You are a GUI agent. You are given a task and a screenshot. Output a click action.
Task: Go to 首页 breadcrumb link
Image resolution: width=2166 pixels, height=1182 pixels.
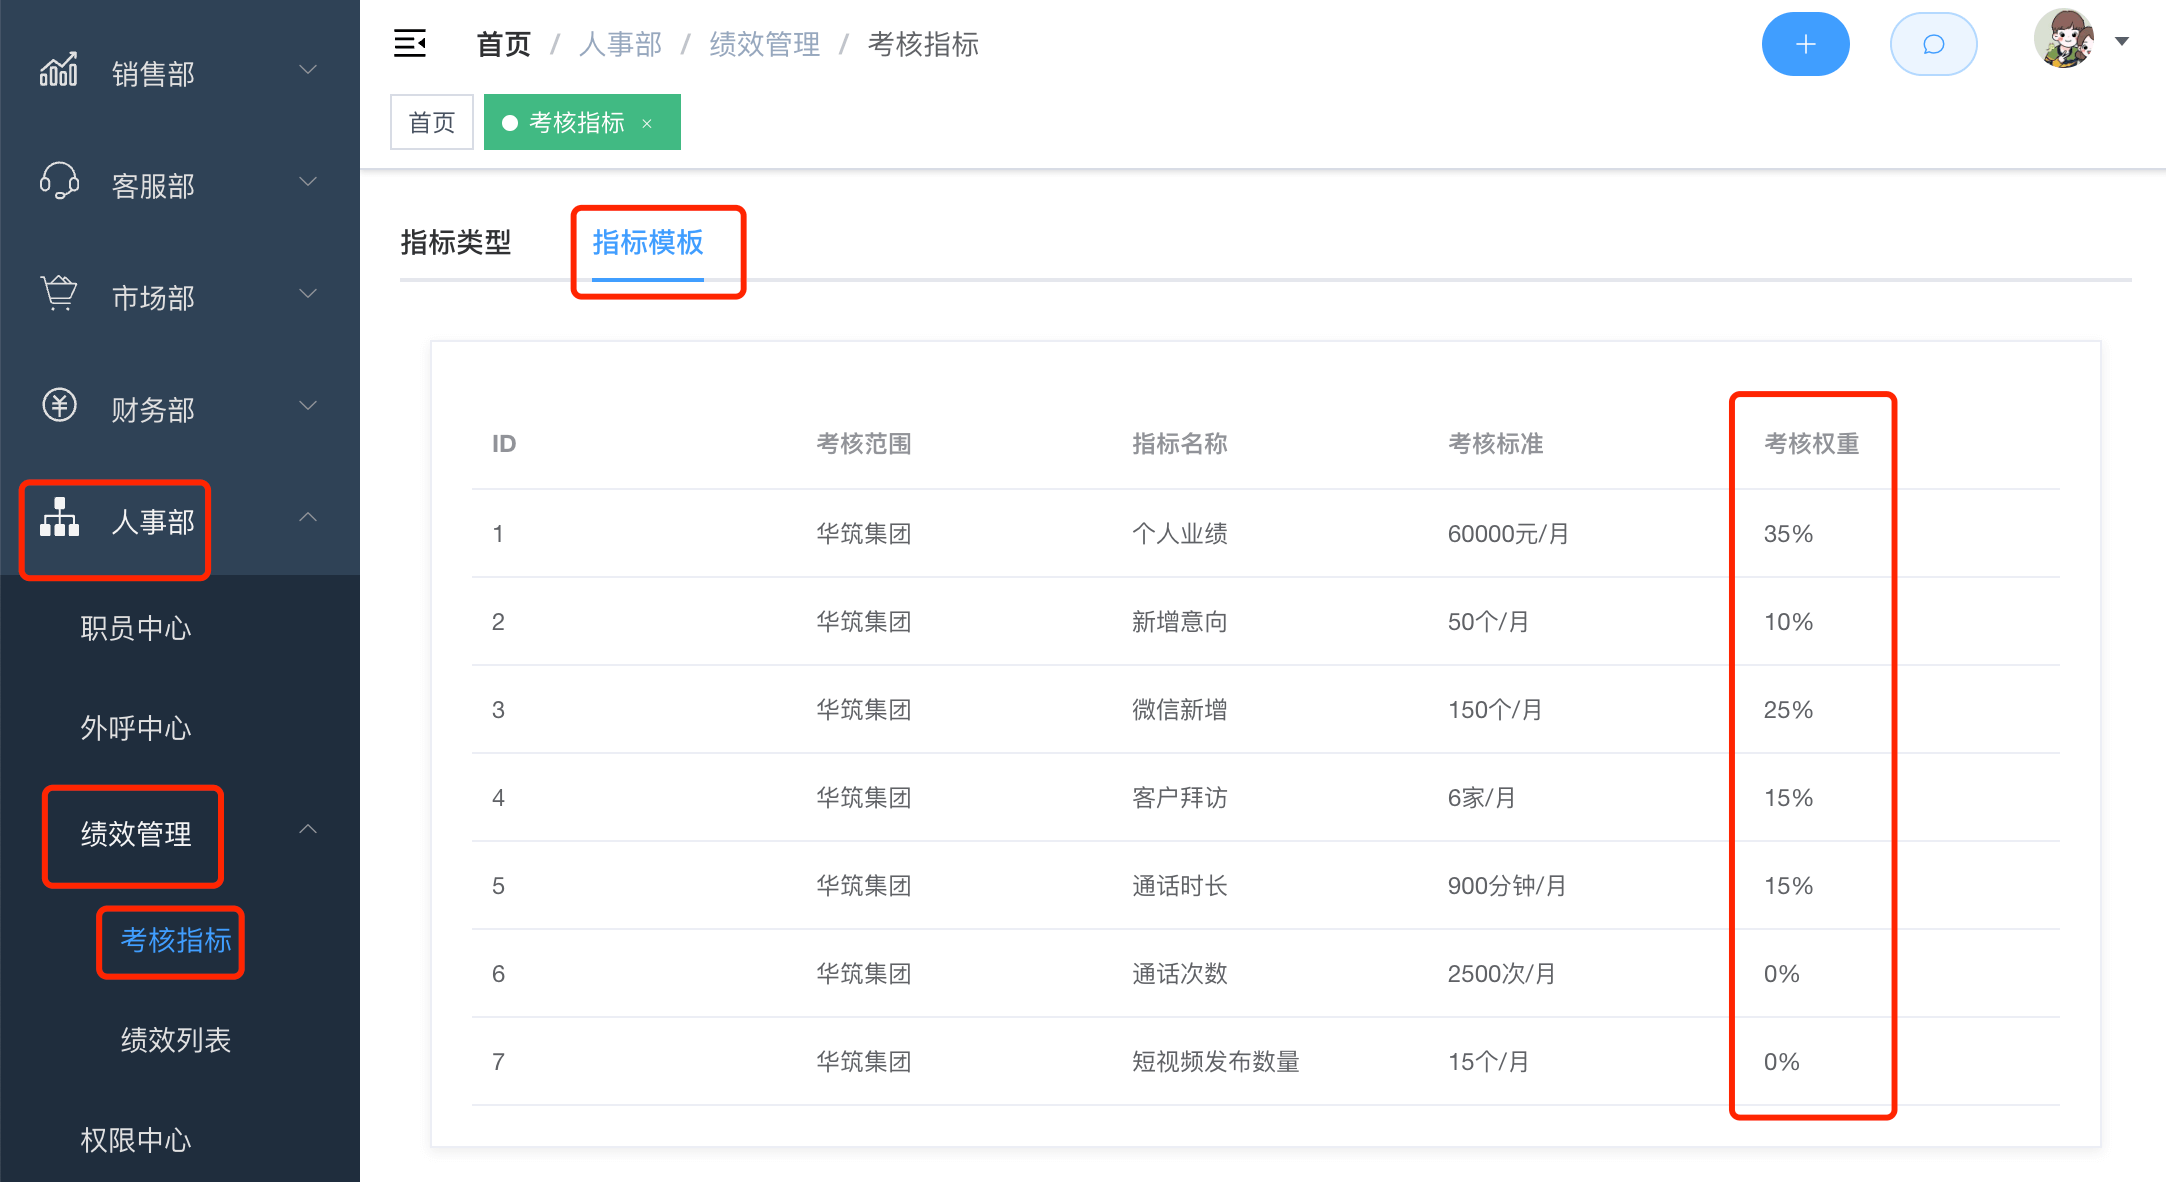[x=503, y=45]
